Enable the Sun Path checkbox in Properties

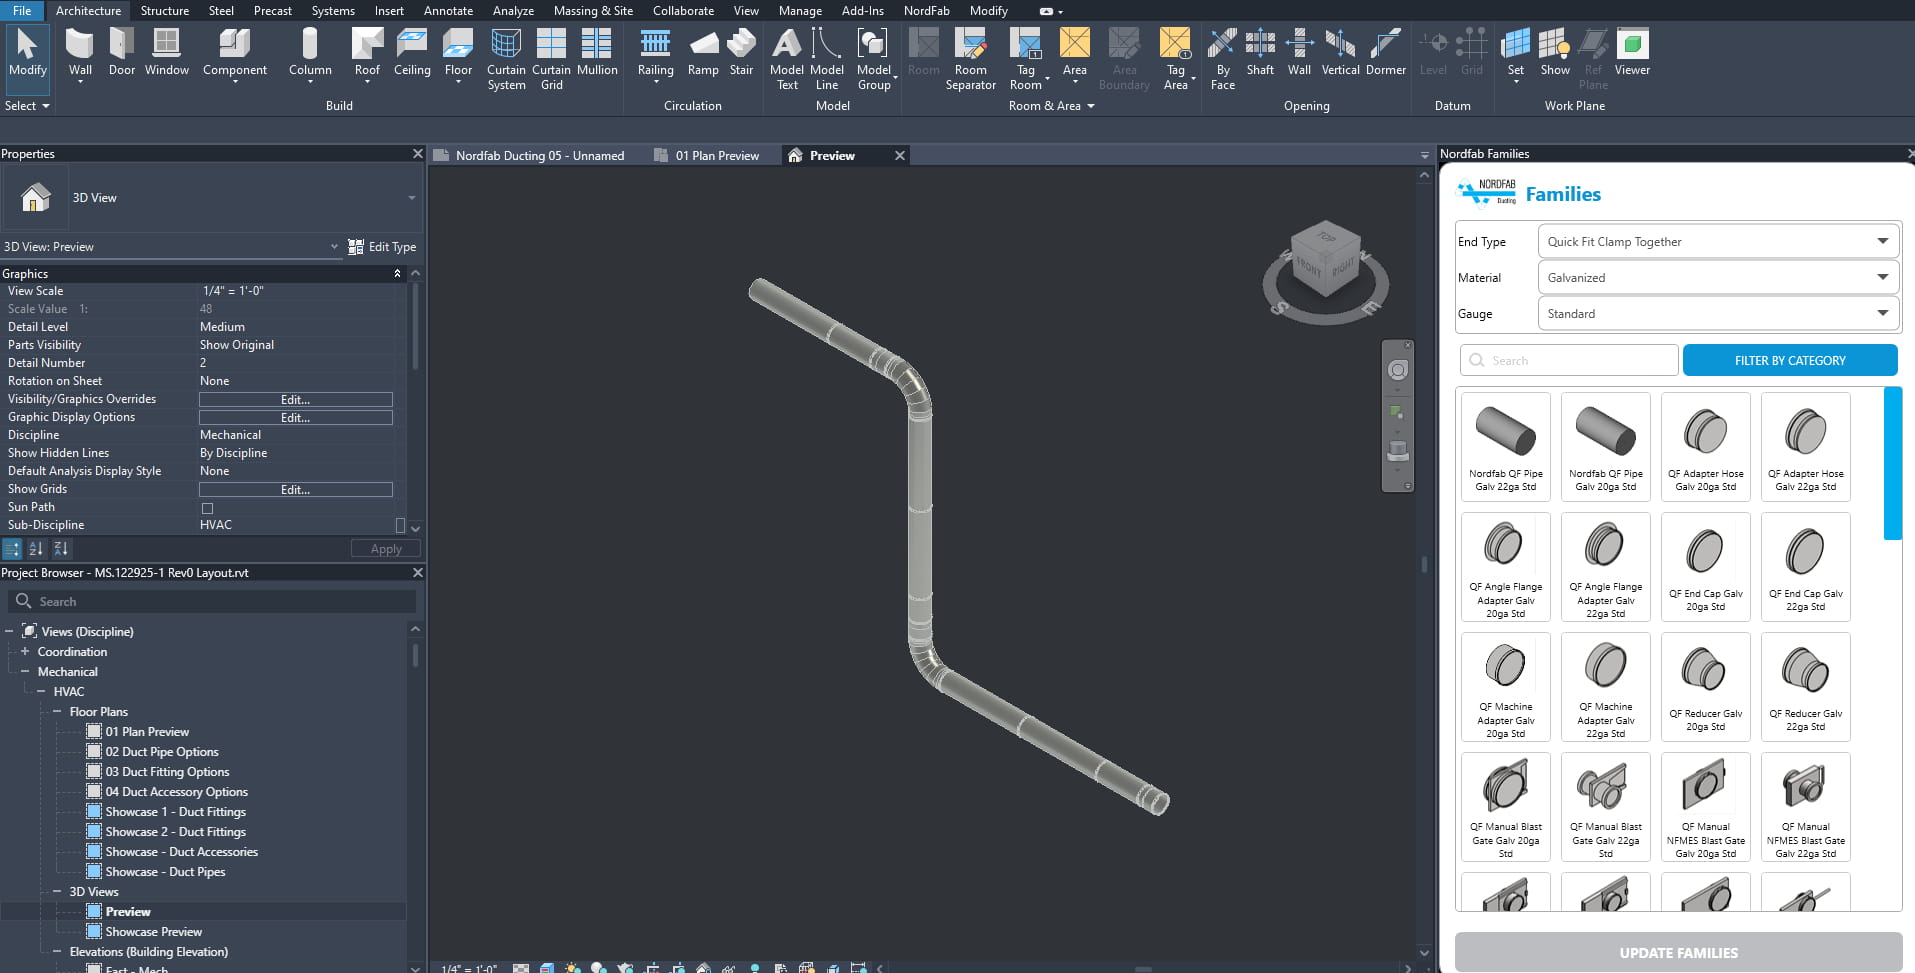click(207, 507)
